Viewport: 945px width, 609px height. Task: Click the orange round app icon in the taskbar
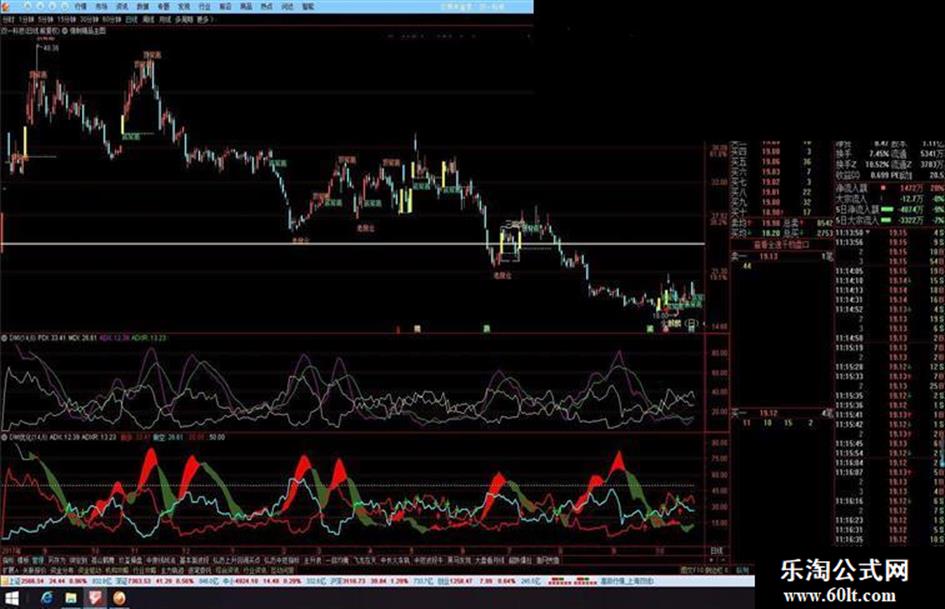point(119,598)
